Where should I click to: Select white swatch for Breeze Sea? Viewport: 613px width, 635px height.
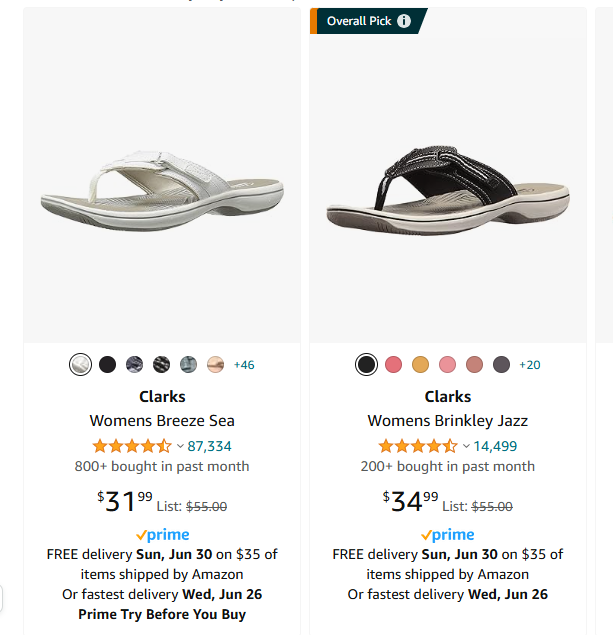[80, 364]
